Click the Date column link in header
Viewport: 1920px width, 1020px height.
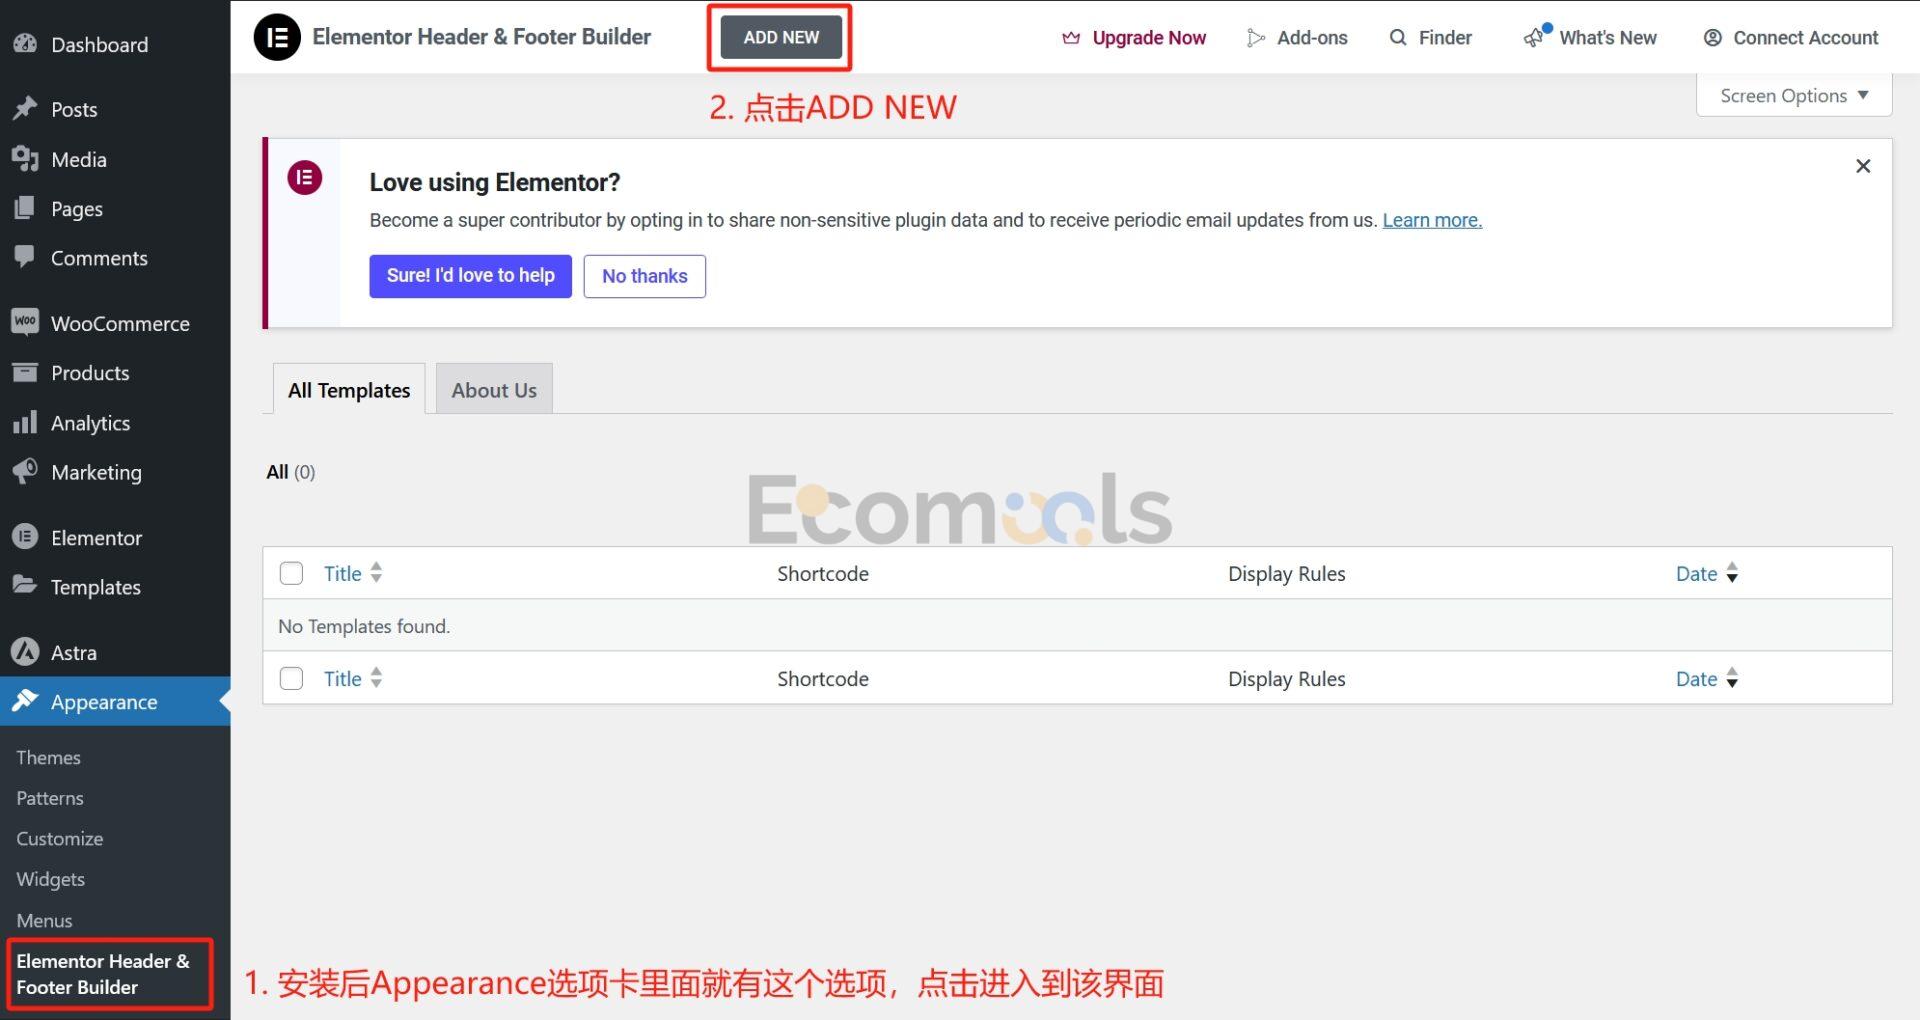pyautogui.click(x=1696, y=574)
